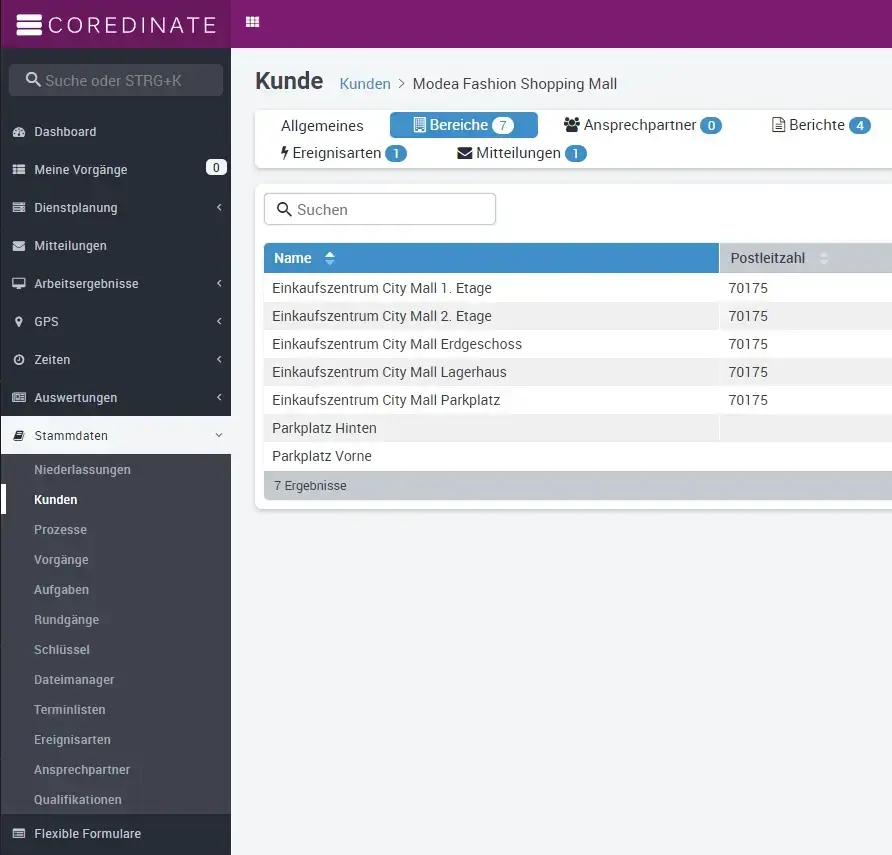Expand the Arbeitsergebnisse menu chevron
The image size is (892, 855).
click(x=218, y=284)
